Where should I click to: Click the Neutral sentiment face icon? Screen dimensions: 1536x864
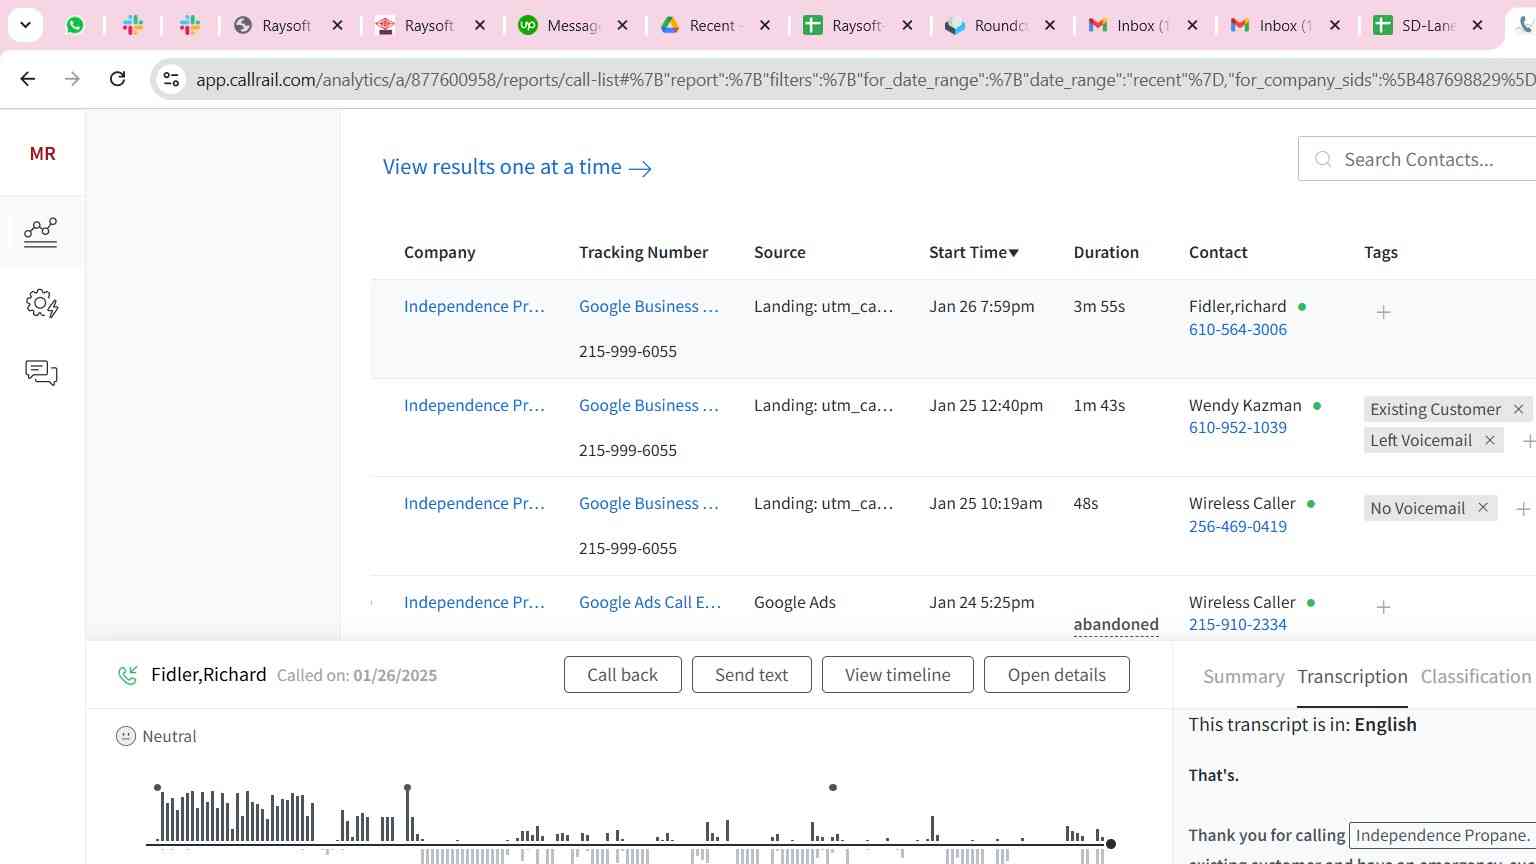126,736
